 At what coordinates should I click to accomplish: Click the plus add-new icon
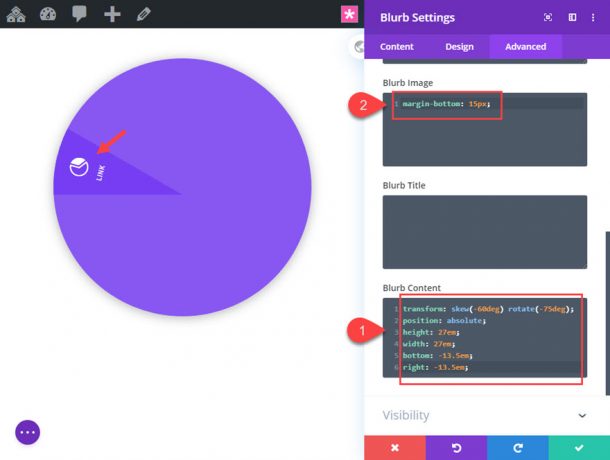(x=112, y=14)
